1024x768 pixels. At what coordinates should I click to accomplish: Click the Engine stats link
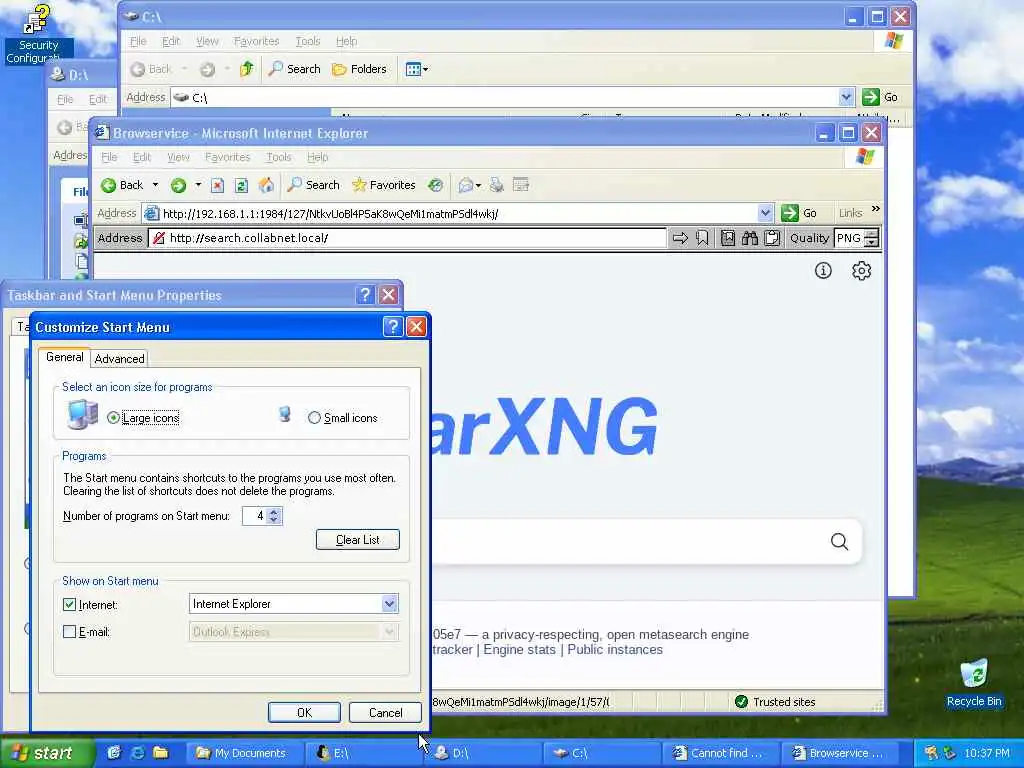click(x=519, y=650)
